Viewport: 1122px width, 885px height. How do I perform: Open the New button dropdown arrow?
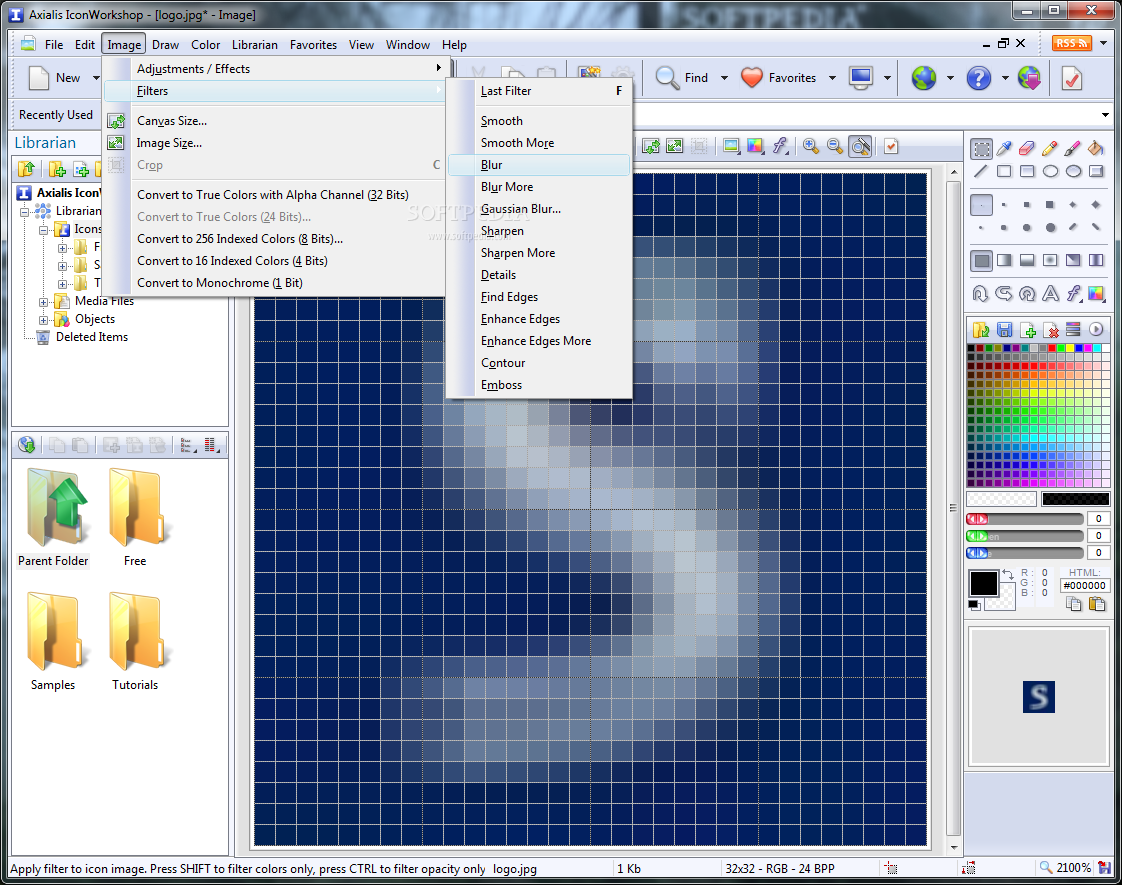click(96, 77)
